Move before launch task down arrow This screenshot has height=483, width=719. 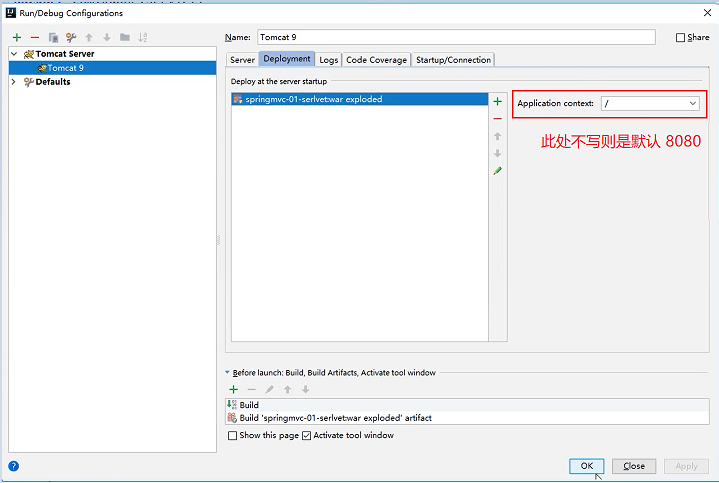tap(305, 389)
